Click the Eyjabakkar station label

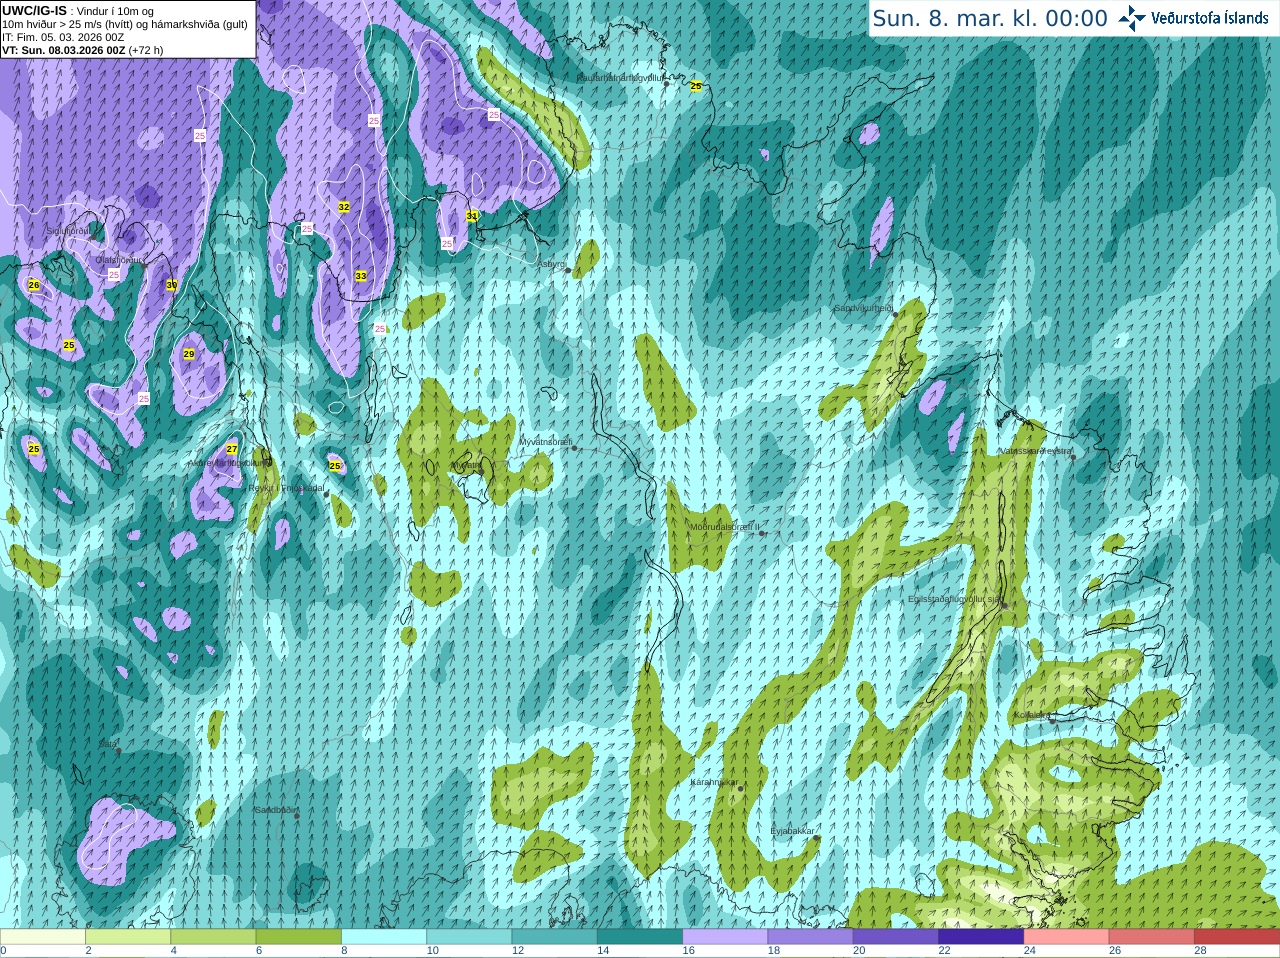[793, 831]
